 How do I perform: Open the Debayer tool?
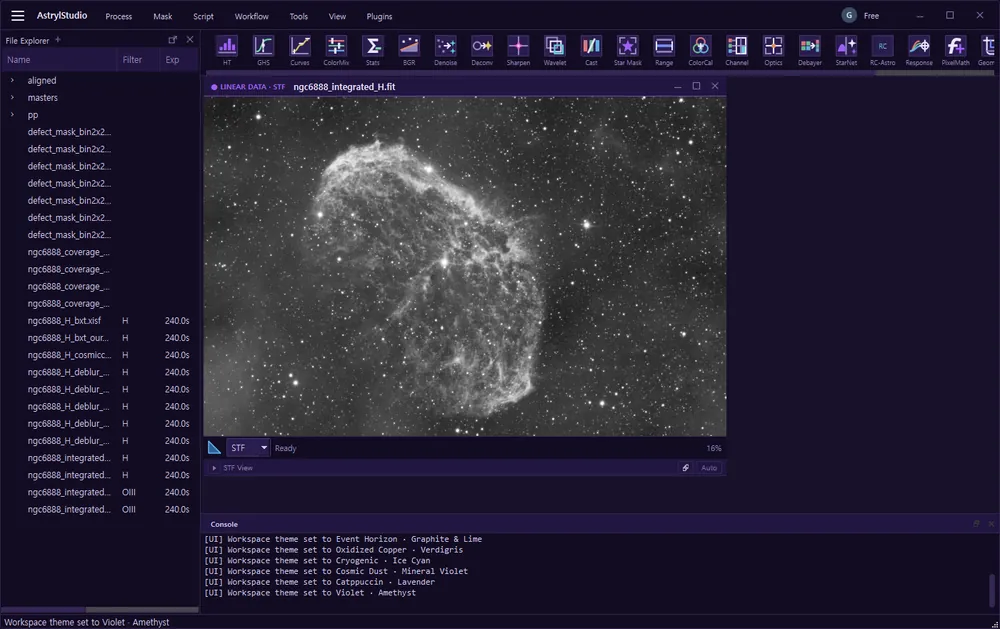(x=809, y=50)
